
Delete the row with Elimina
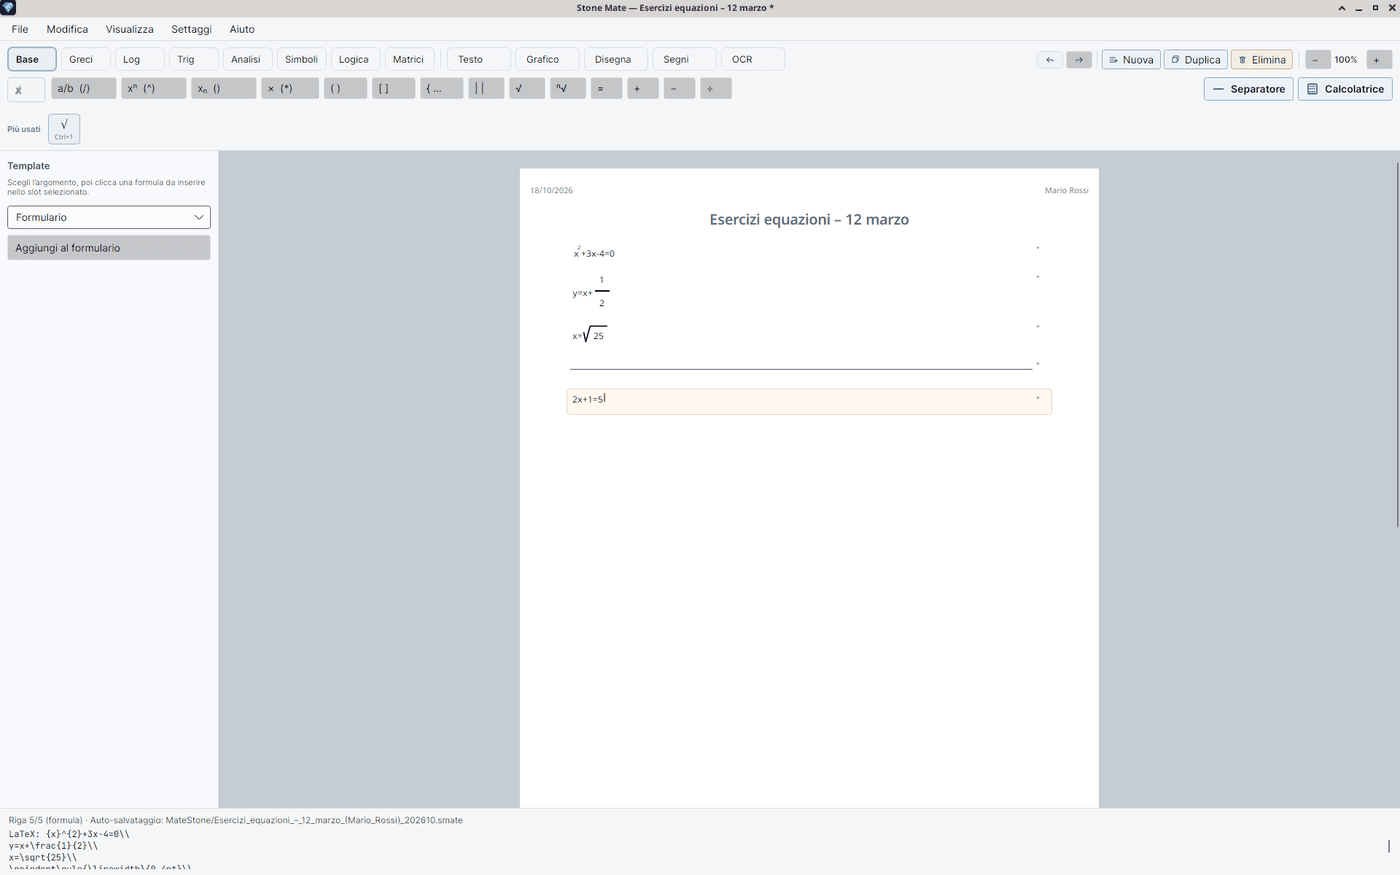click(x=1262, y=60)
